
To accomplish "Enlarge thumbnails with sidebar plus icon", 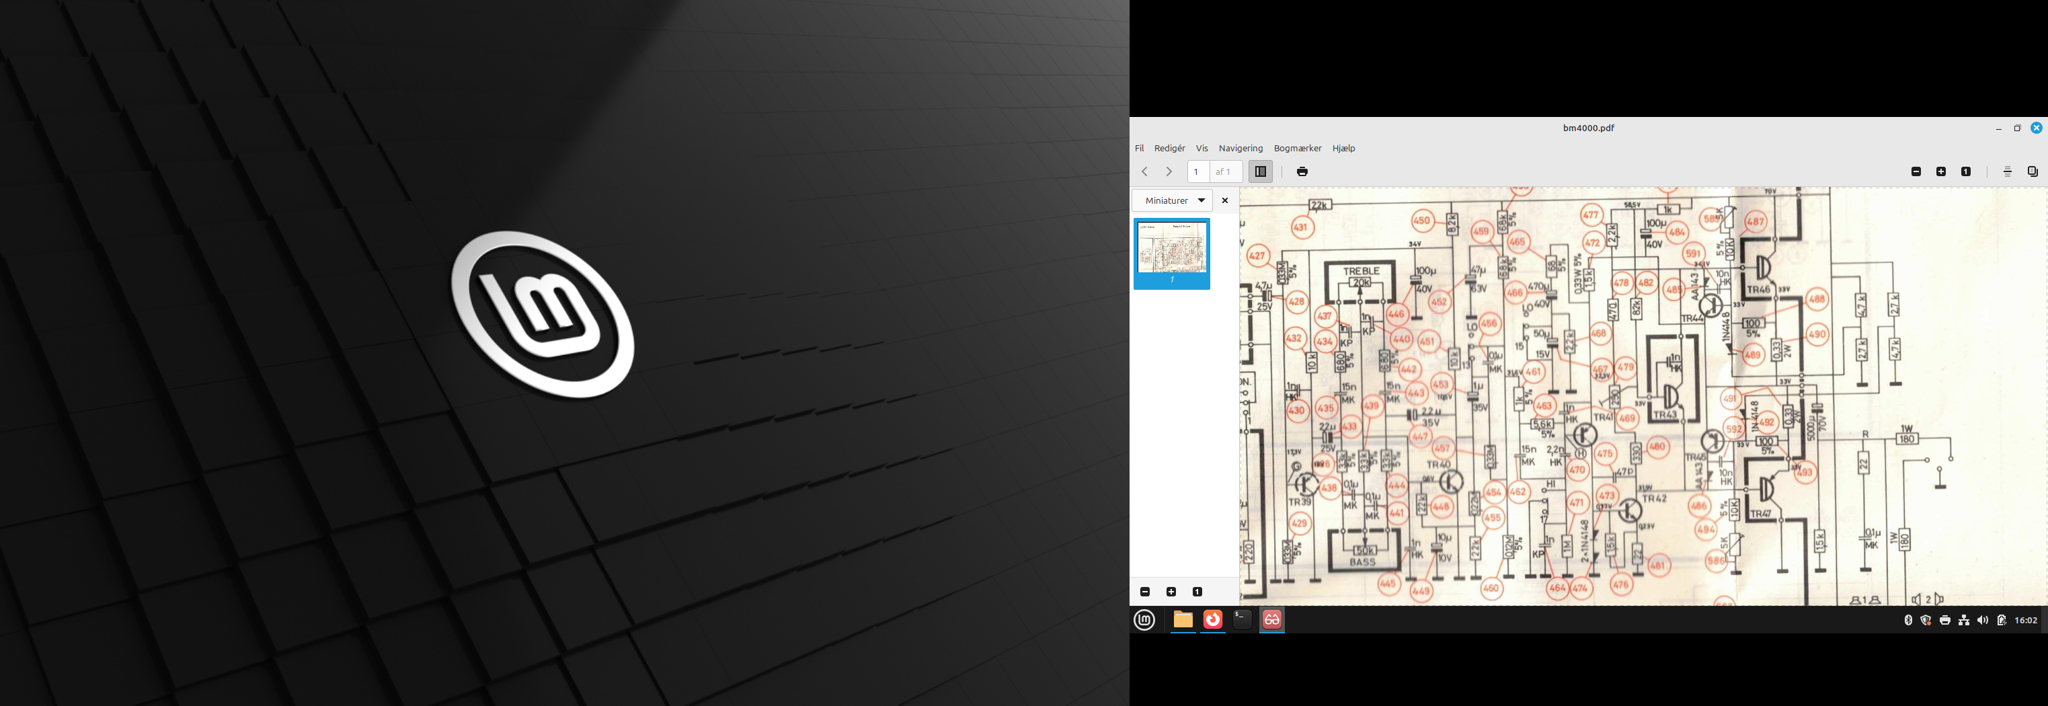I will tap(1171, 592).
